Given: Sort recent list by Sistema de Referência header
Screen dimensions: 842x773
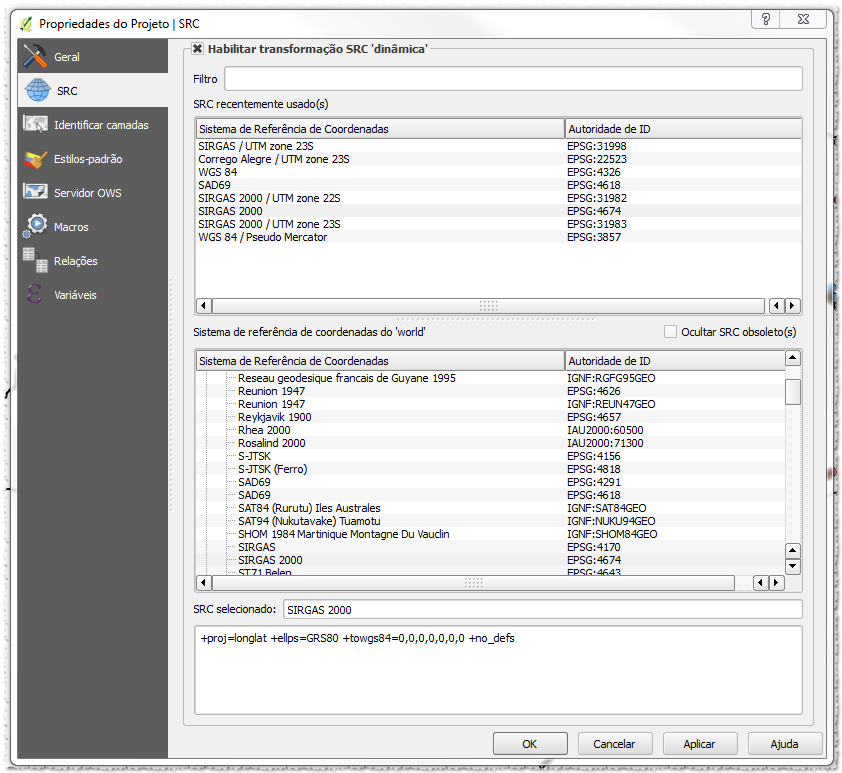Looking at the screenshot, I should [379, 129].
